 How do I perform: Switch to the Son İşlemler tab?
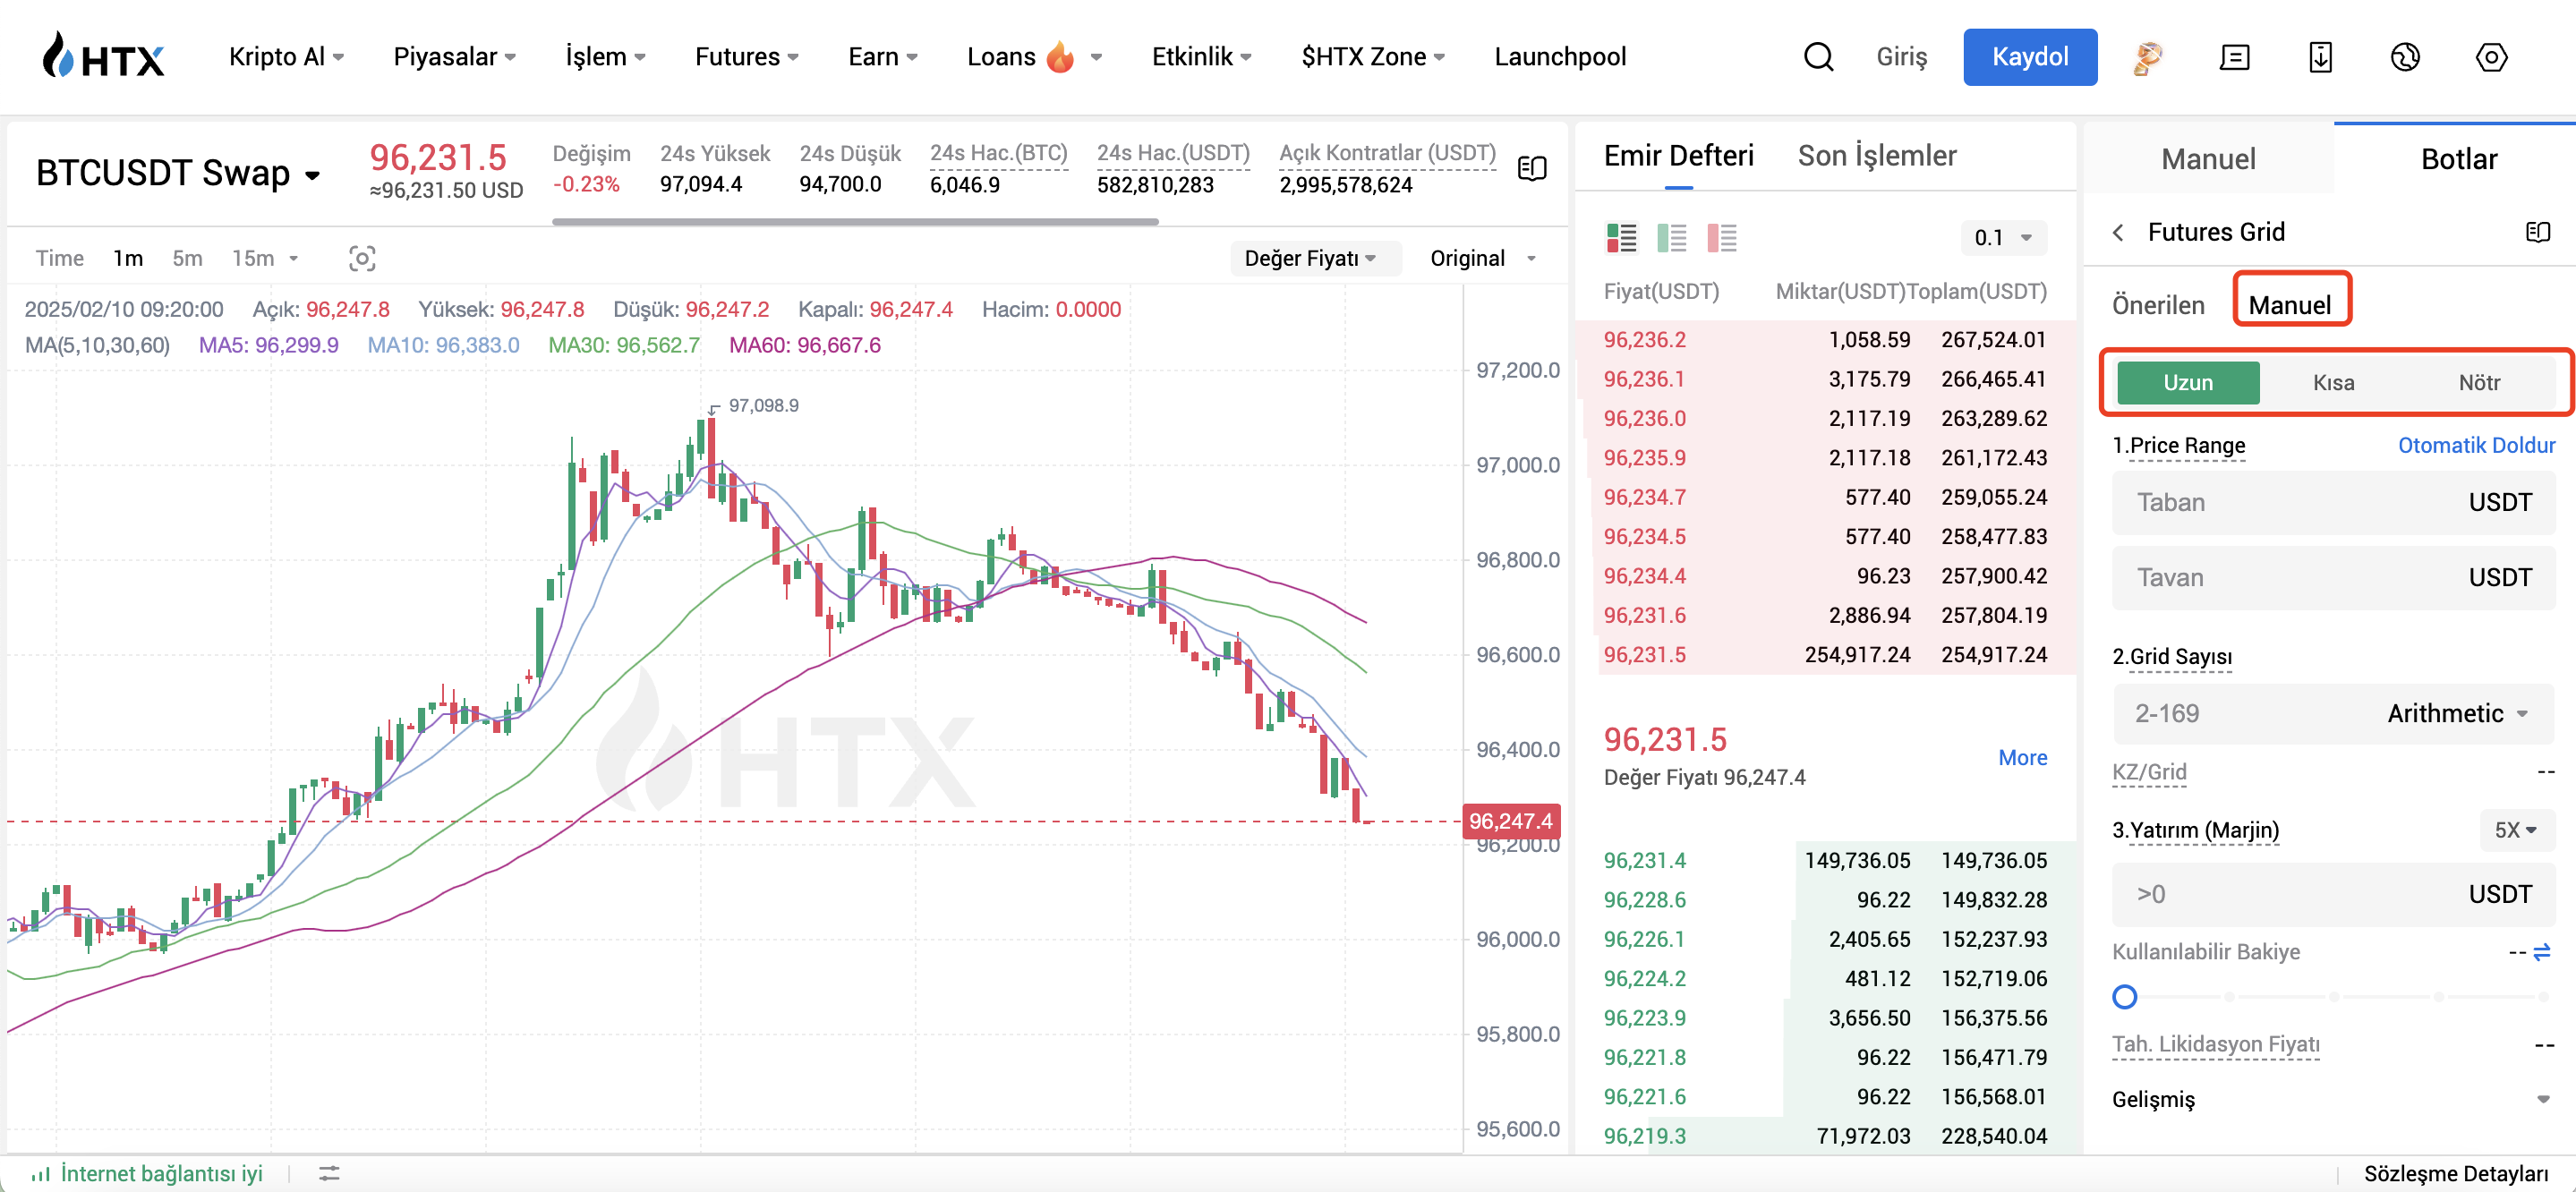tap(1876, 156)
